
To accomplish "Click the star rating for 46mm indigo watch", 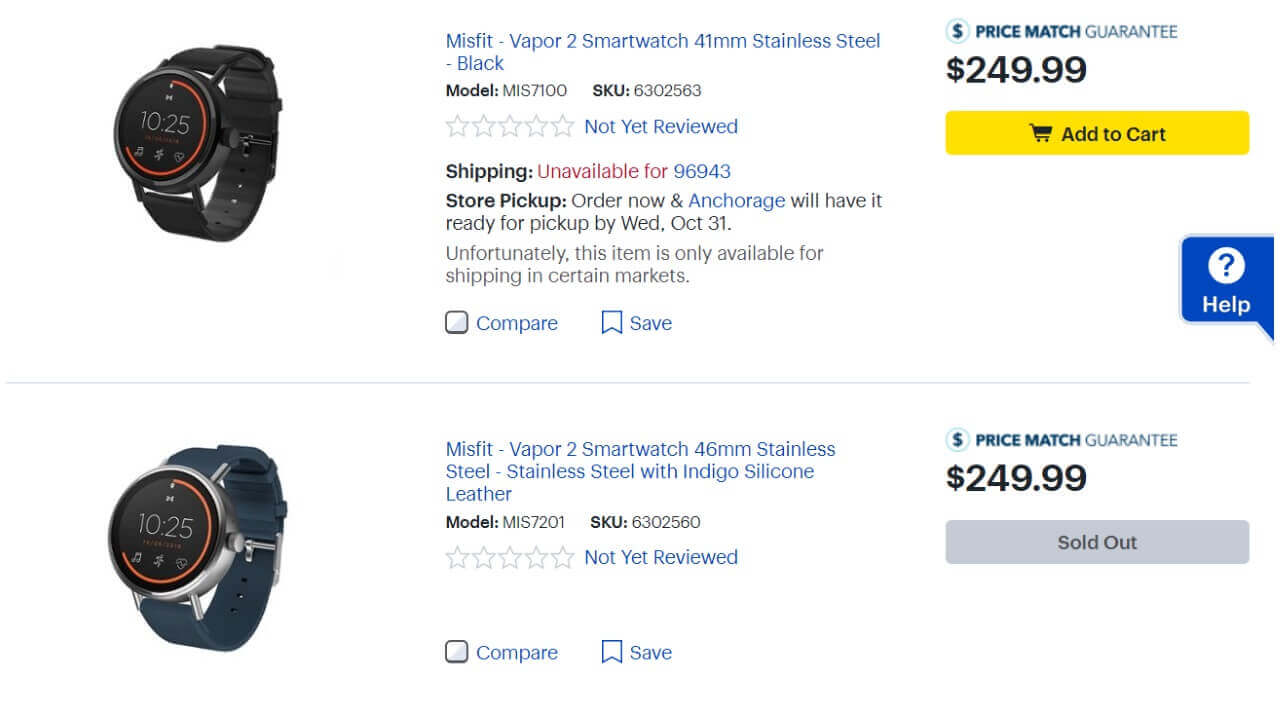I will click(510, 557).
